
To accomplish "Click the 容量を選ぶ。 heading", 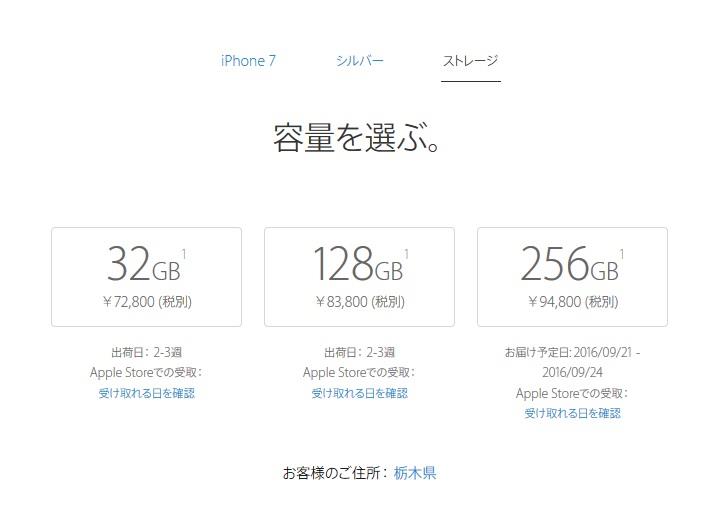I will (x=357, y=138).
